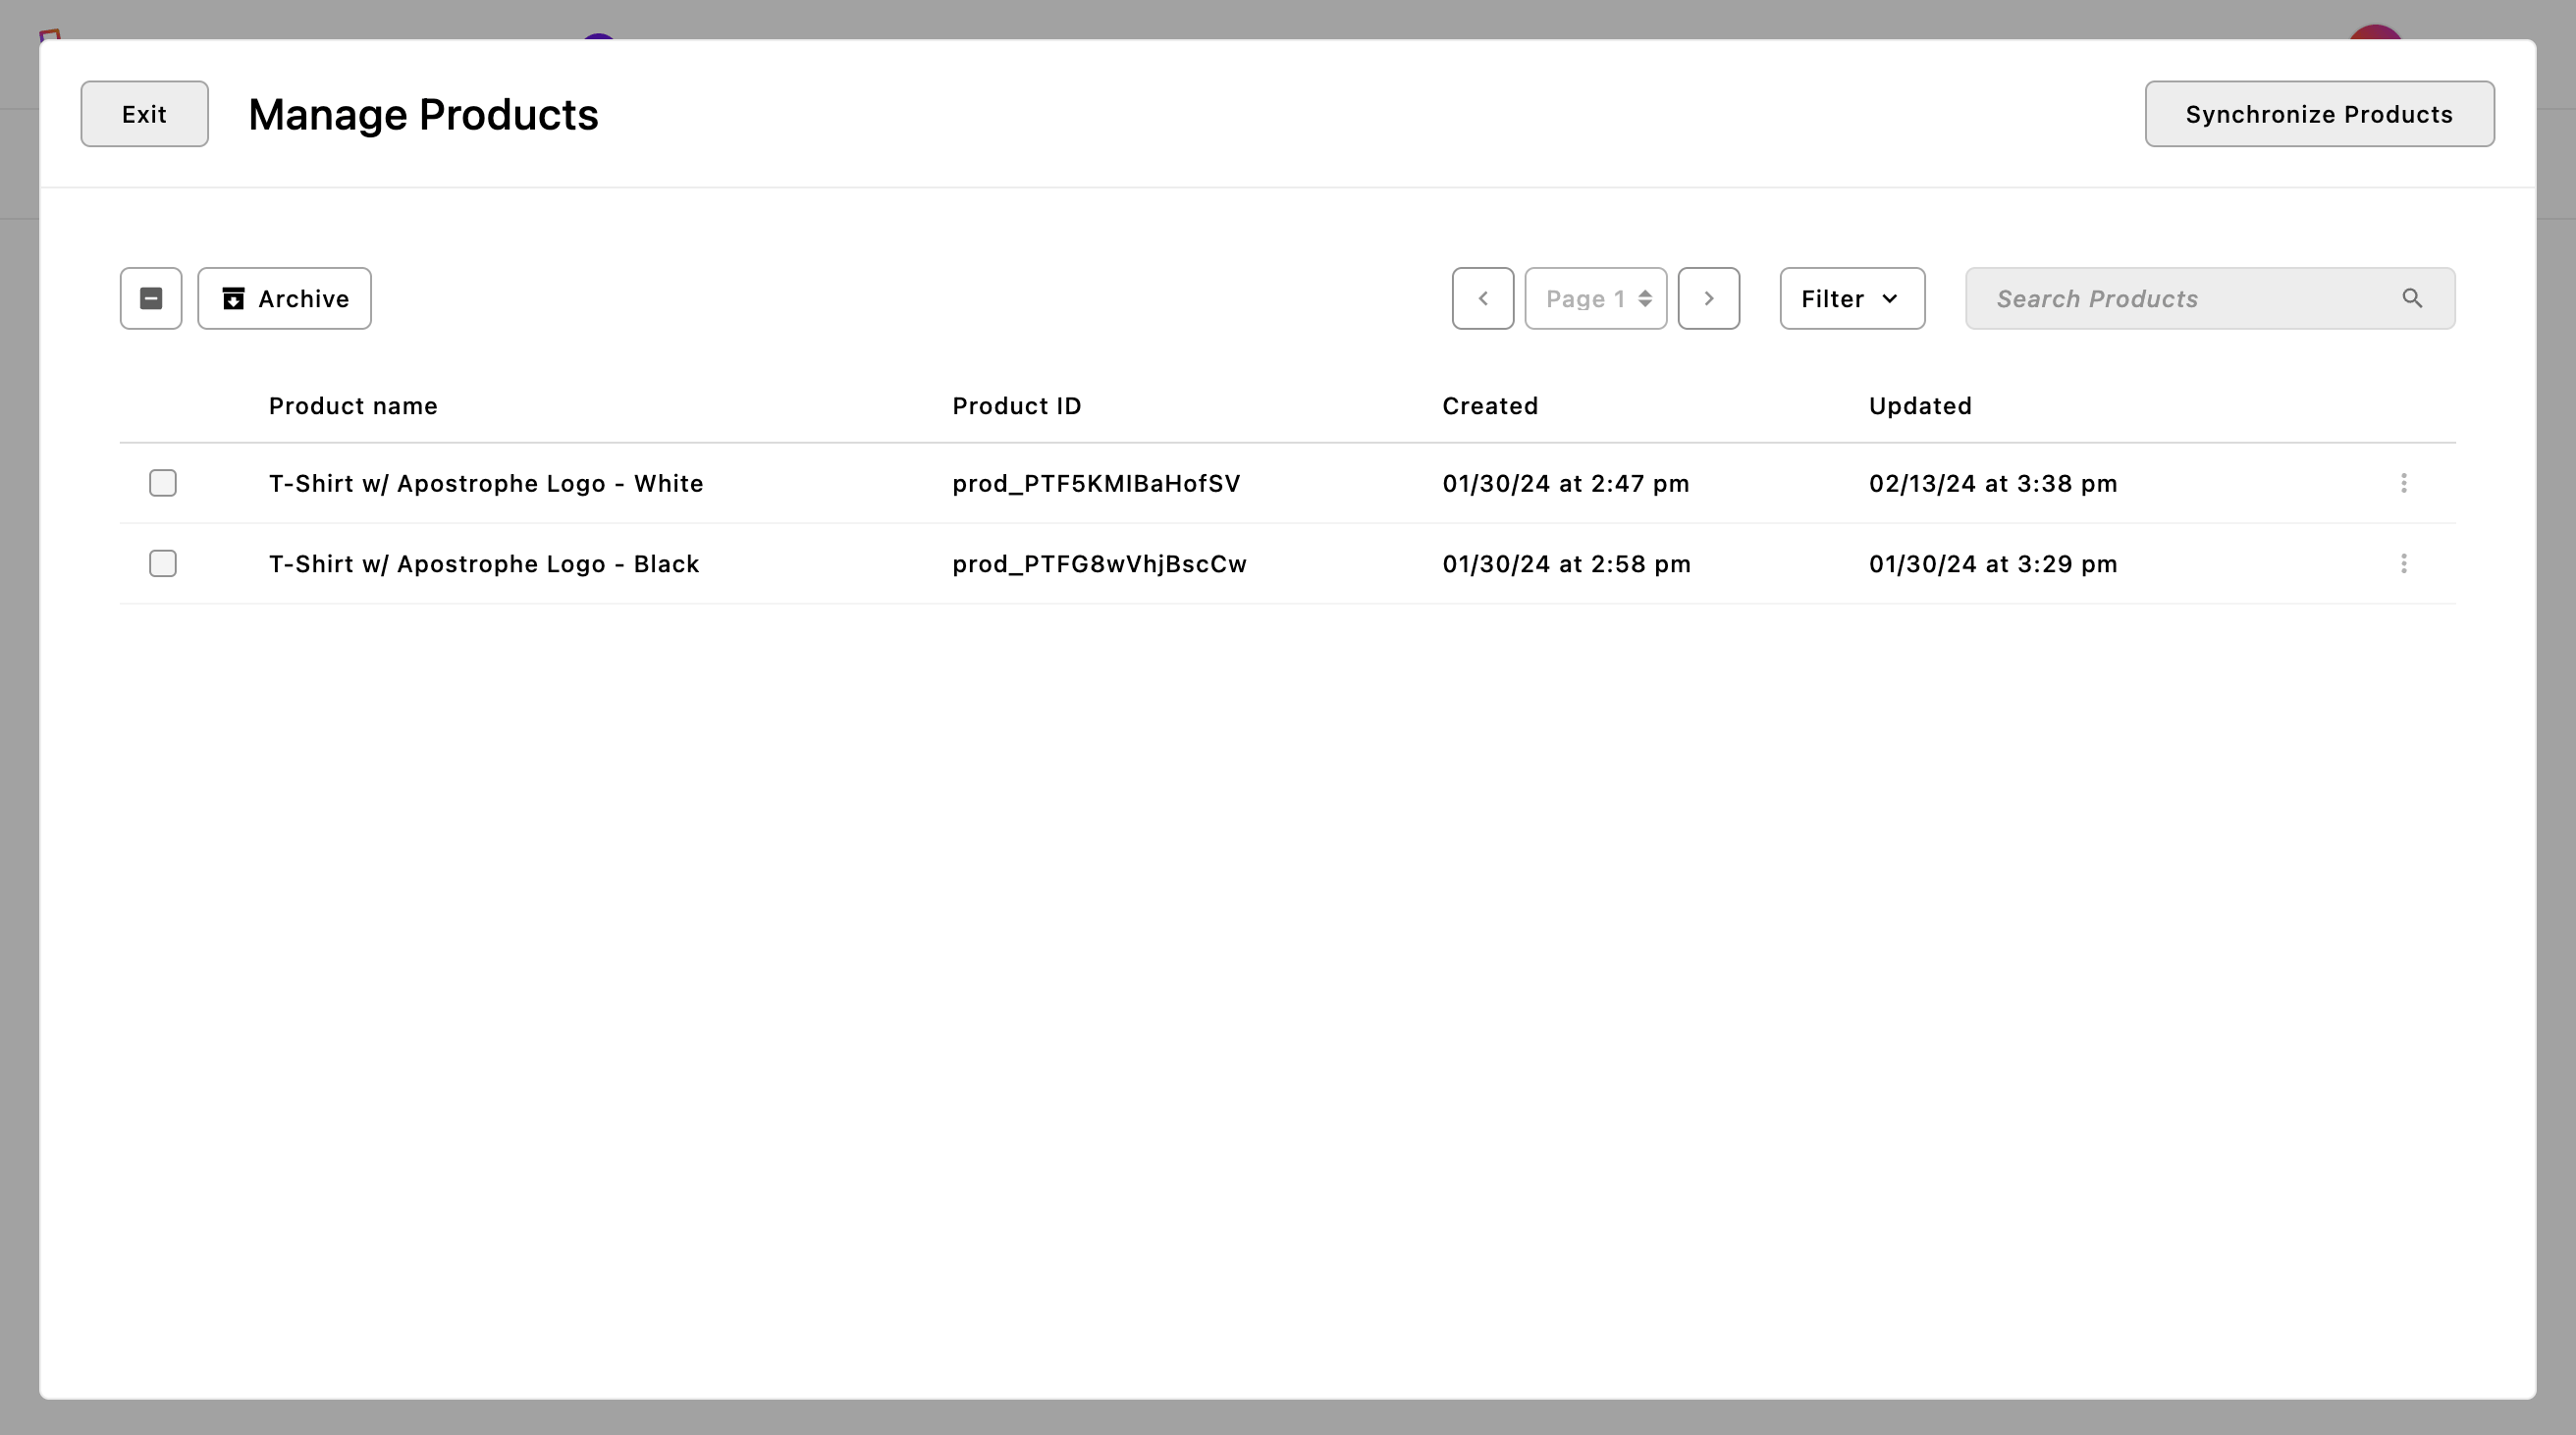Click Synchronize Products button

coord(2318,114)
